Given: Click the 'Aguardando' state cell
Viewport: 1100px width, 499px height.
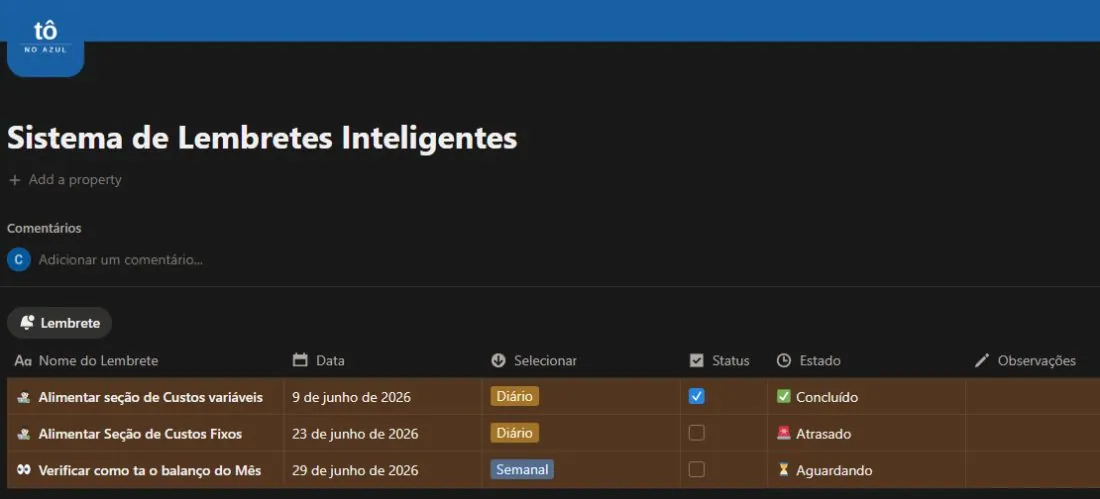Looking at the screenshot, I should (866, 470).
